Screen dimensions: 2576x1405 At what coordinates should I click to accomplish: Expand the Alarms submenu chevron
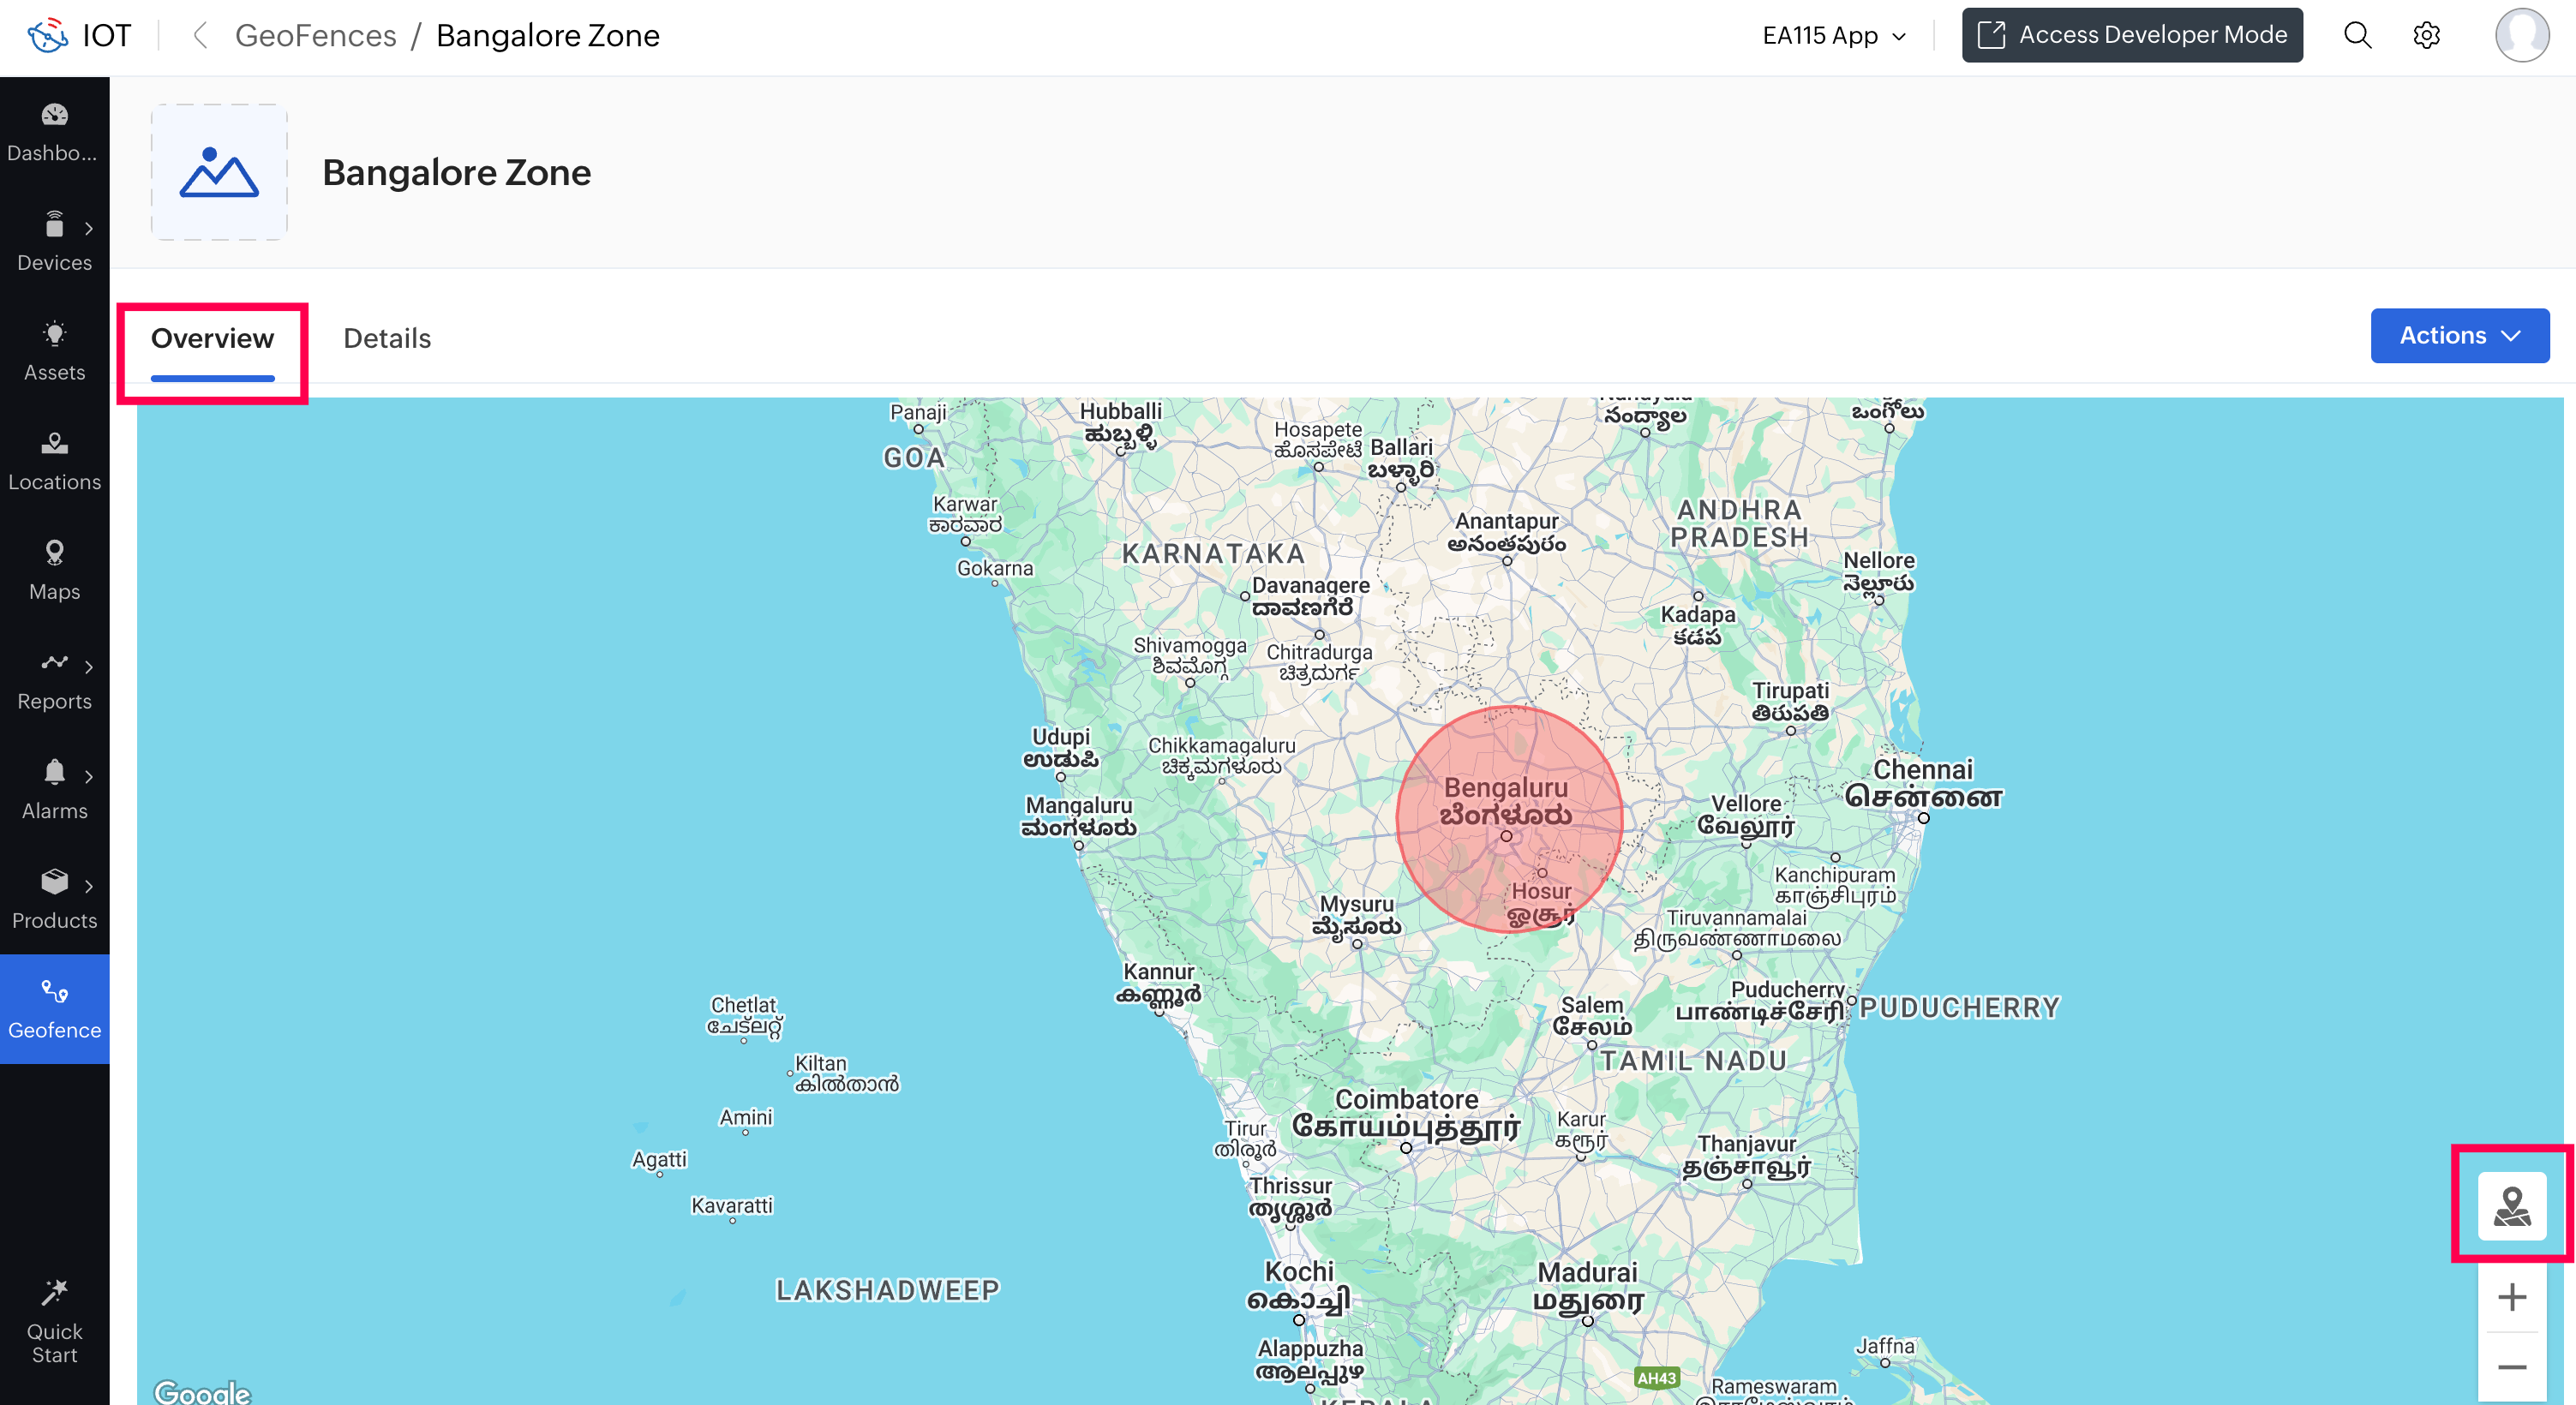(89, 777)
